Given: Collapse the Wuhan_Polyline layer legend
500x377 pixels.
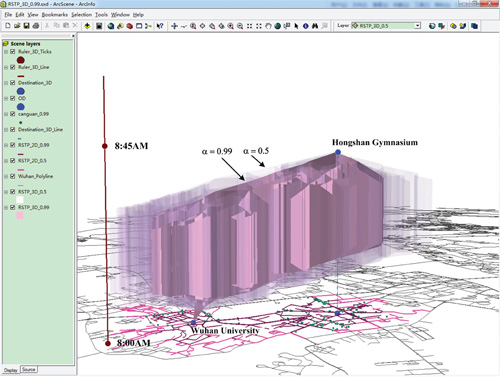Looking at the screenshot, I should click(x=6, y=176).
